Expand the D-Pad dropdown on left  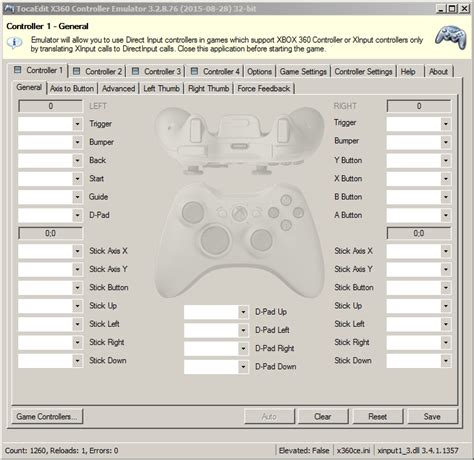77,215
